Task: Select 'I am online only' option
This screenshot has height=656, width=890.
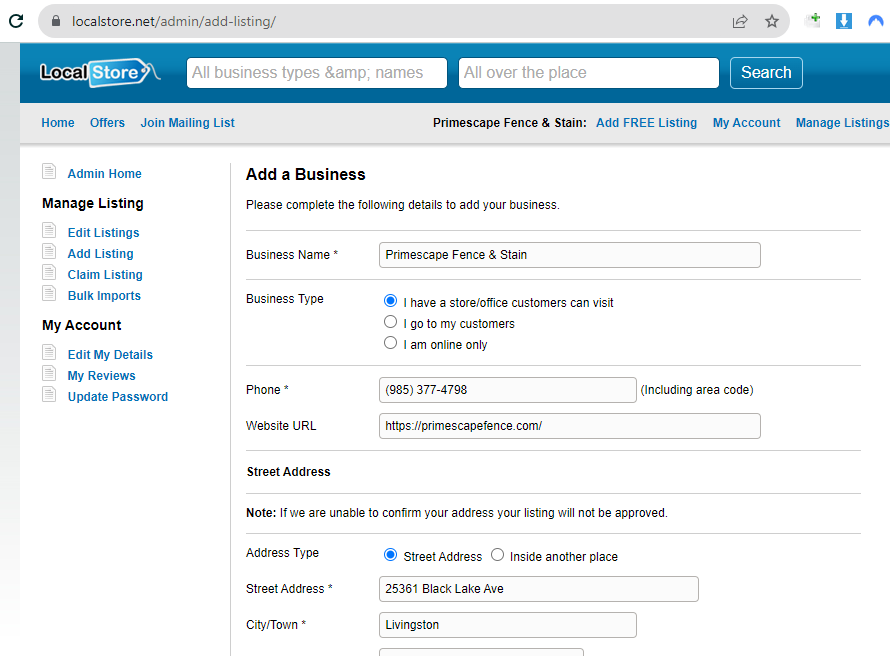Action: click(x=390, y=343)
